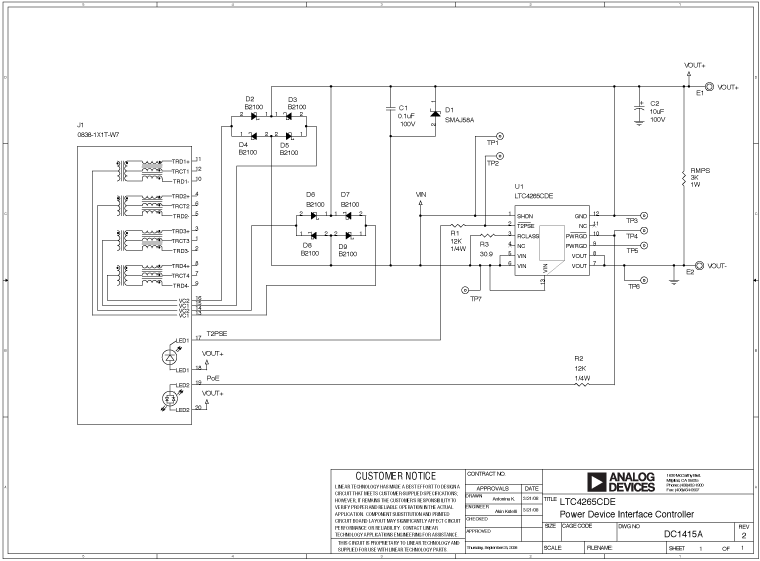The image size is (760, 561).
Task: Click the R1 resistor symbol
Action: tap(458, 226)
